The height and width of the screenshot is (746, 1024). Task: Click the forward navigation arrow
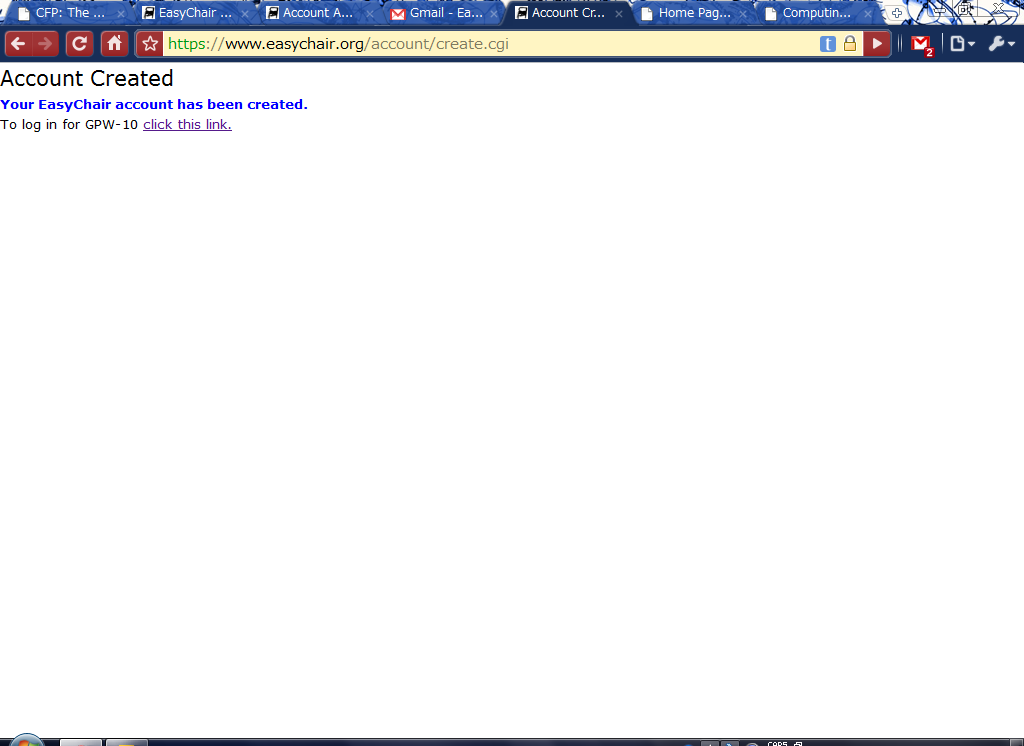(x=45, y=44)
